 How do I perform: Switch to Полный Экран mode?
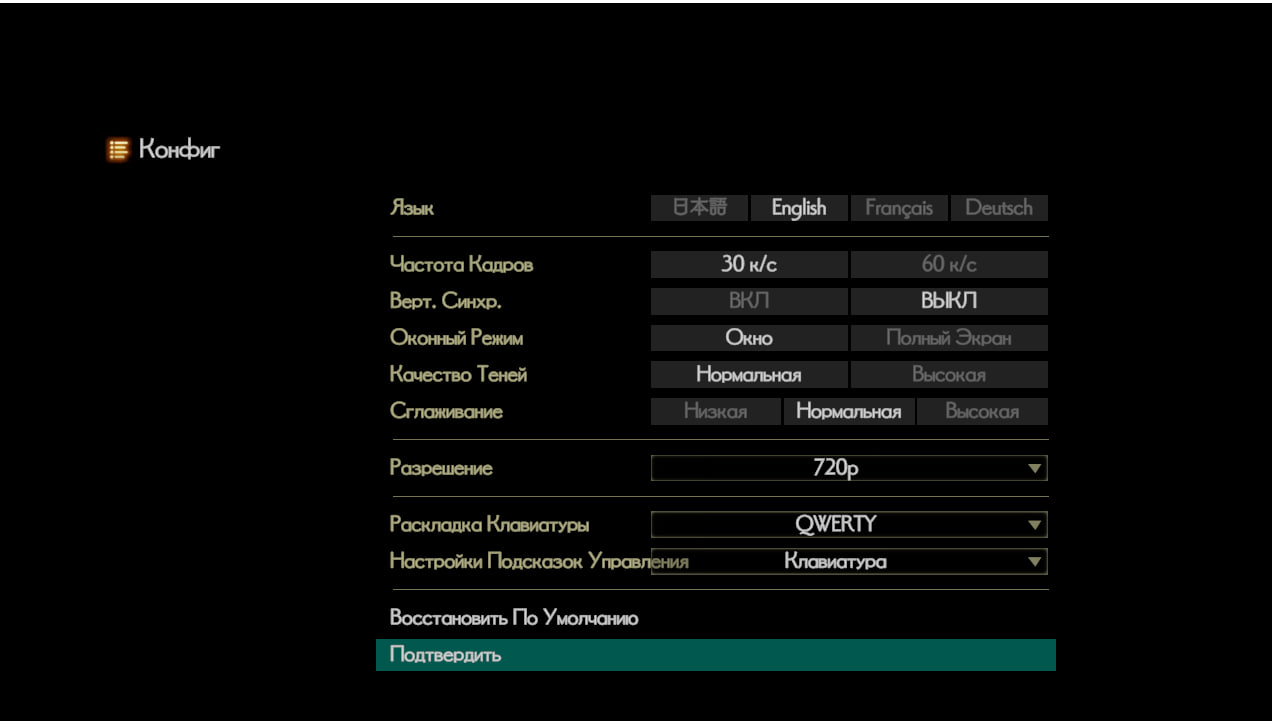[948, 338]
